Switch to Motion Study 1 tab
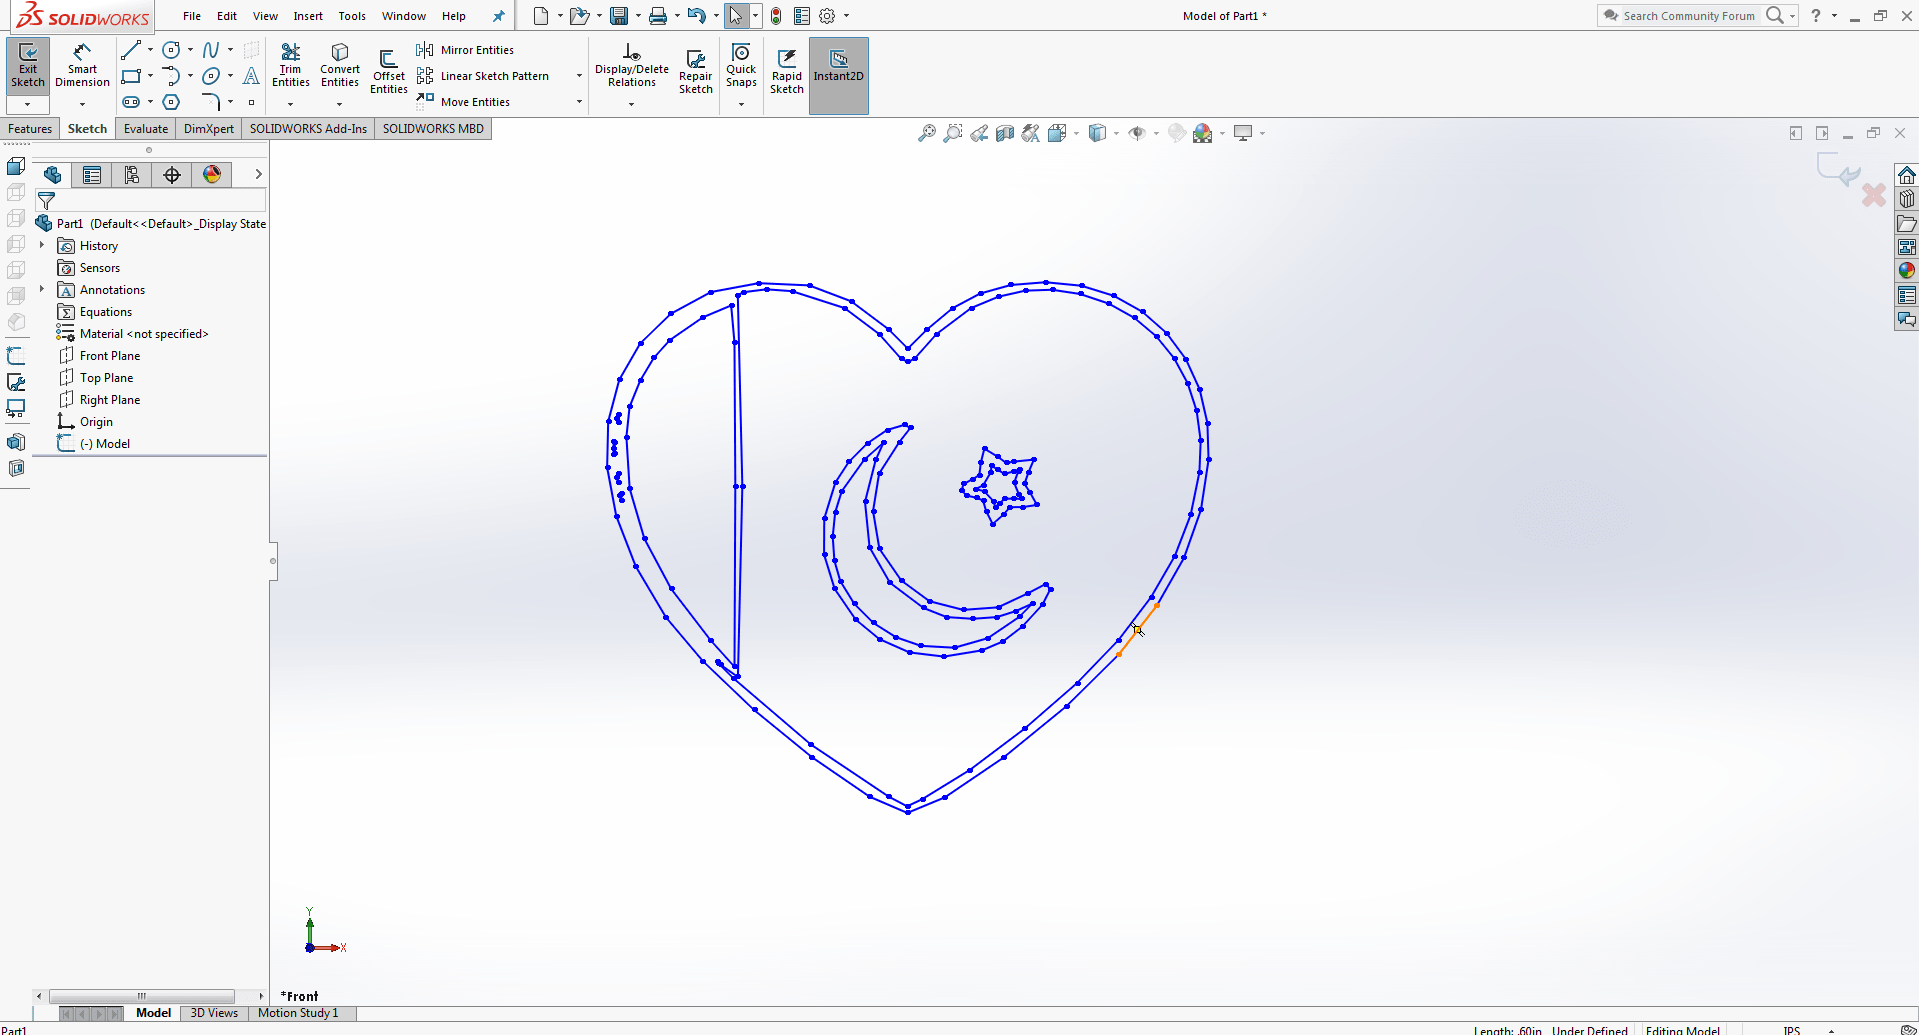Image resolution: width=1919 pixels, height=1035 pixels. point(298,1013)
